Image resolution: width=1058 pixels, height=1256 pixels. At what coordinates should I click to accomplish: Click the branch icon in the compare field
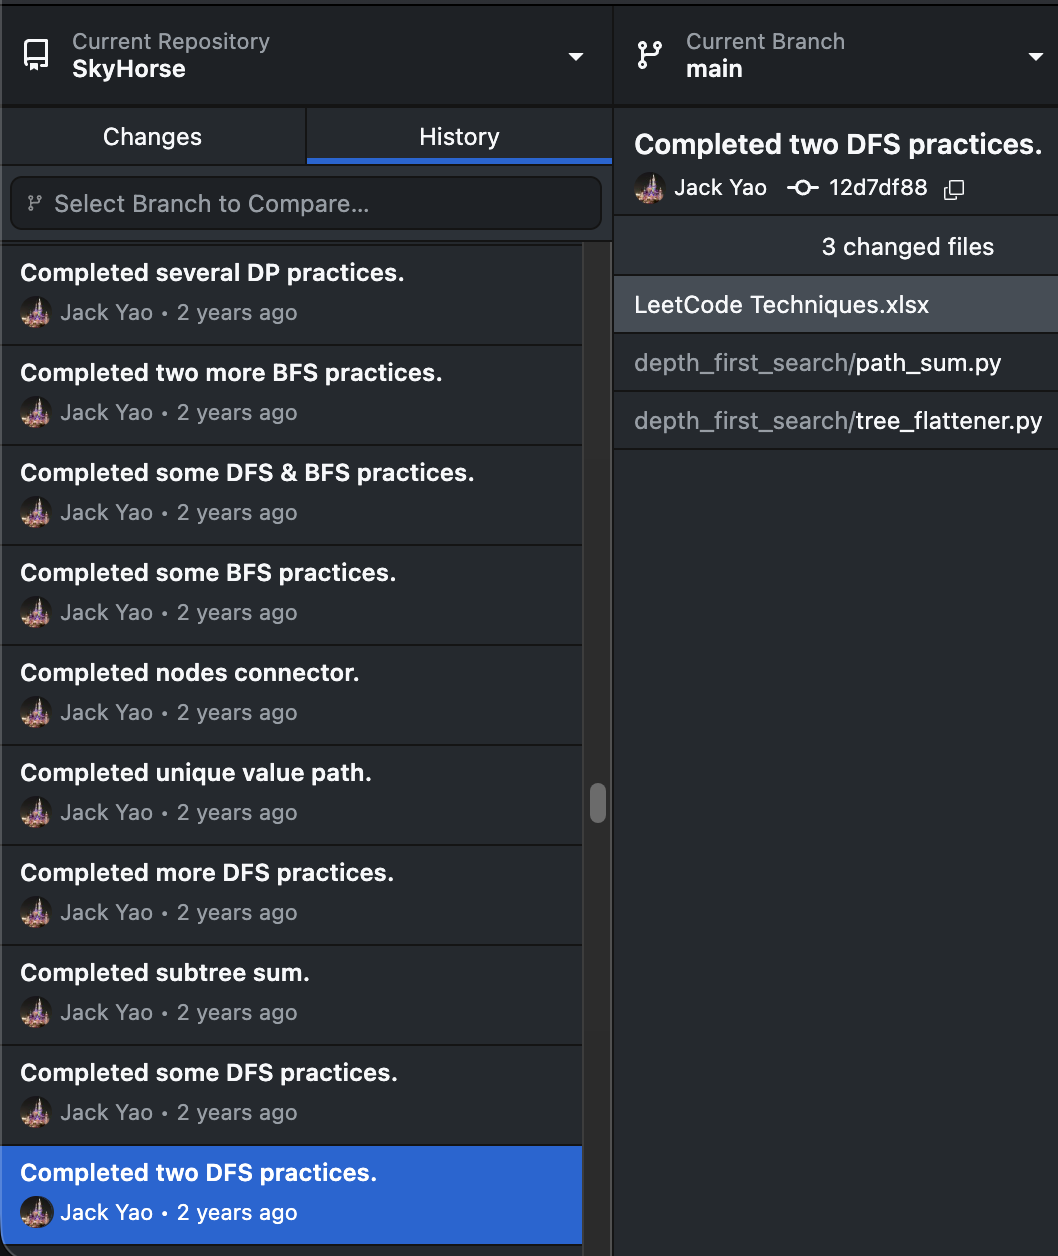click(x=35, y=204)
